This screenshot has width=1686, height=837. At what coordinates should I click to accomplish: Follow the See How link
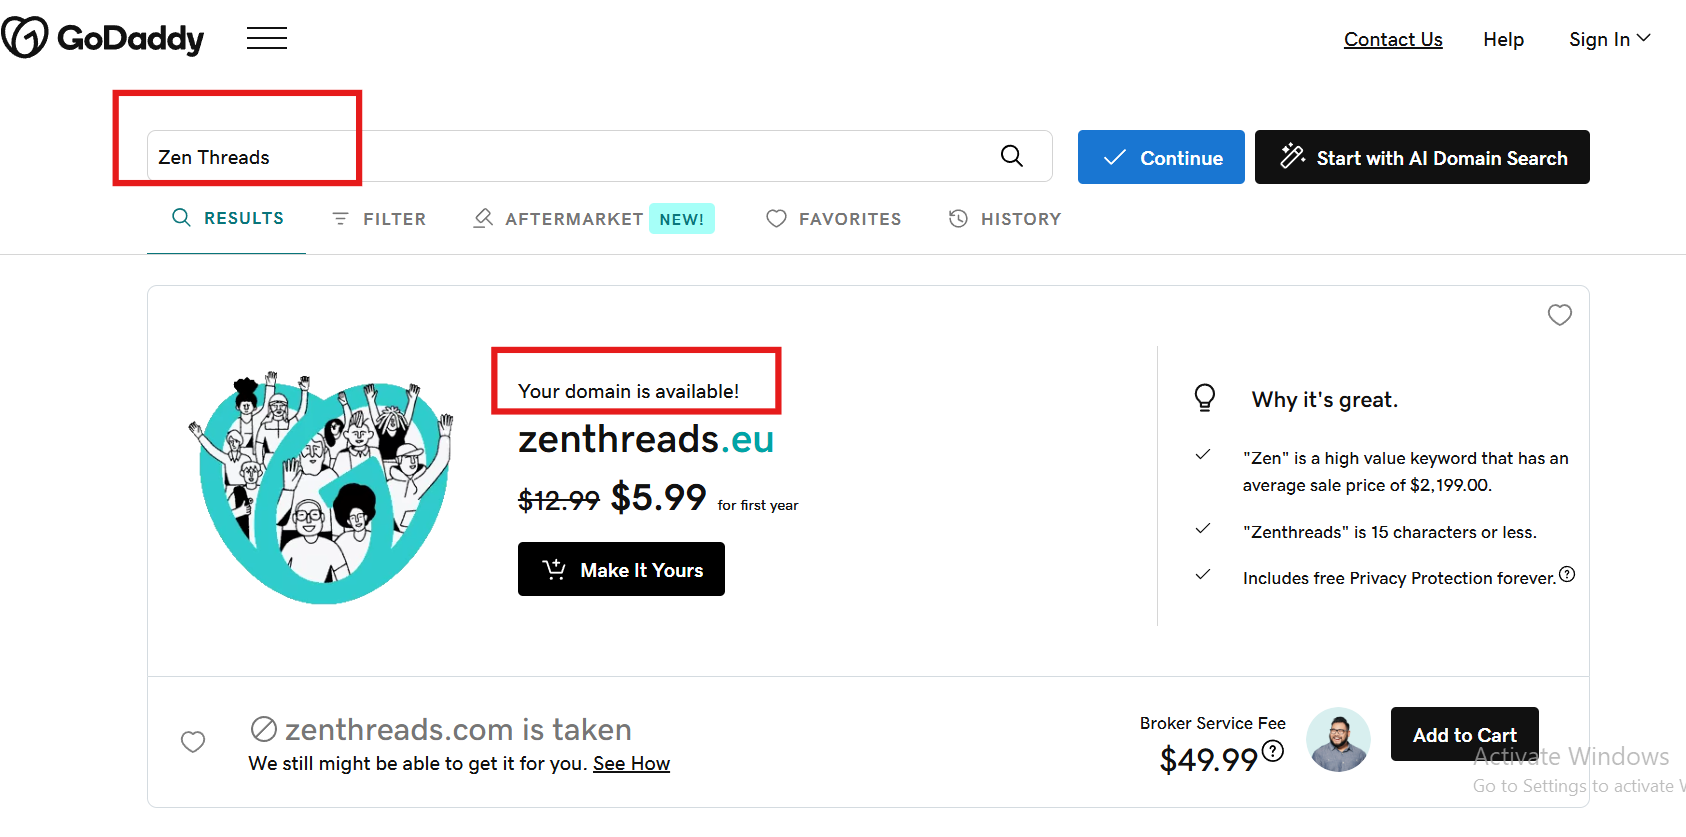coord(631,764)
